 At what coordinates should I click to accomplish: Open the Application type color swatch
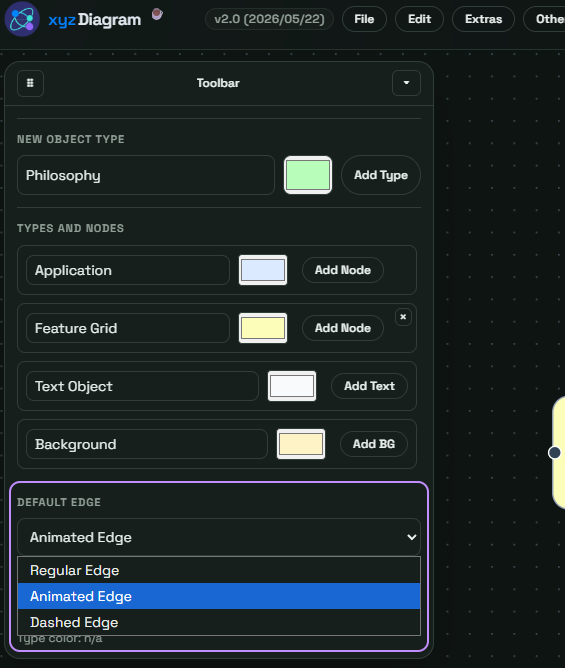tap(263, 270)
